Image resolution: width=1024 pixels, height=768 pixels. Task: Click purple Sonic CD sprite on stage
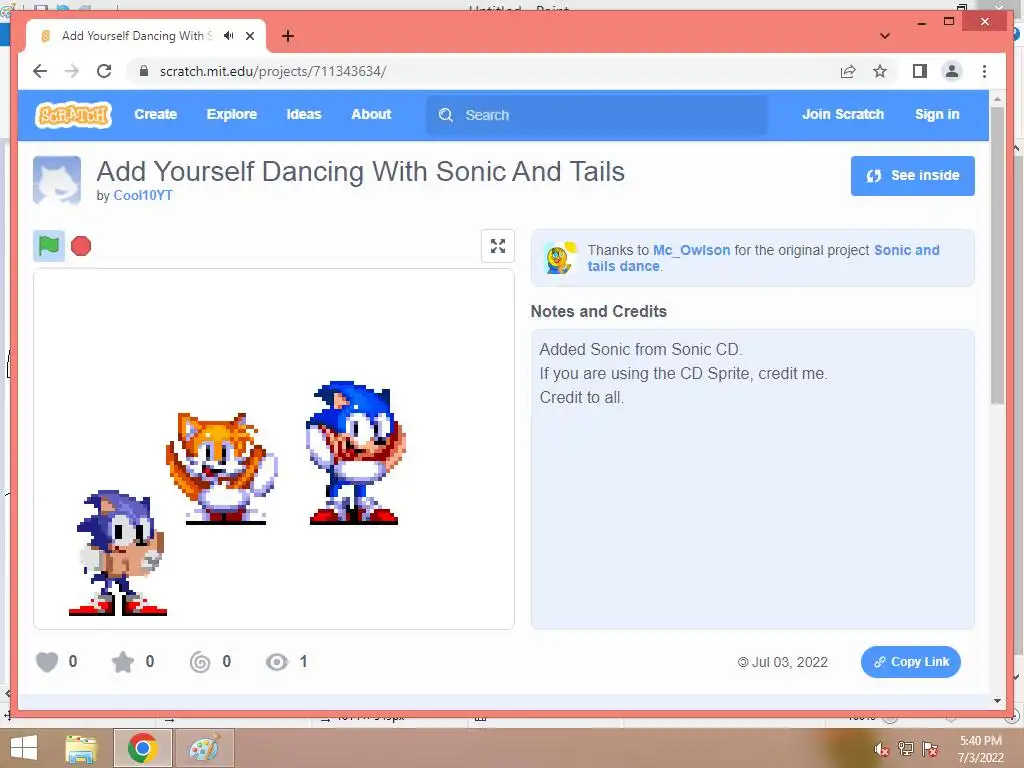pos(119,553)
